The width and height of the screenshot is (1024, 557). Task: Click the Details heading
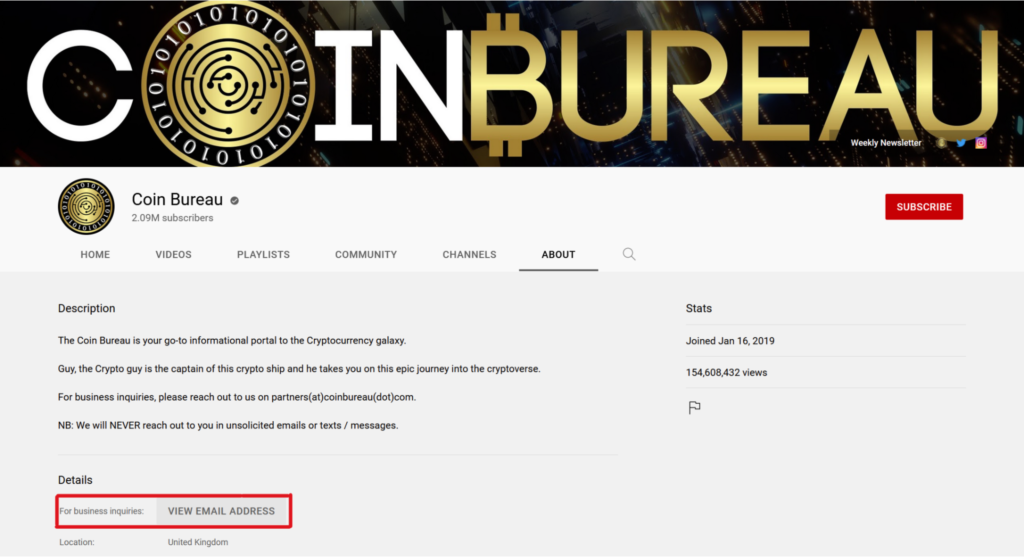pyautogui.click(x=75, y=480)
